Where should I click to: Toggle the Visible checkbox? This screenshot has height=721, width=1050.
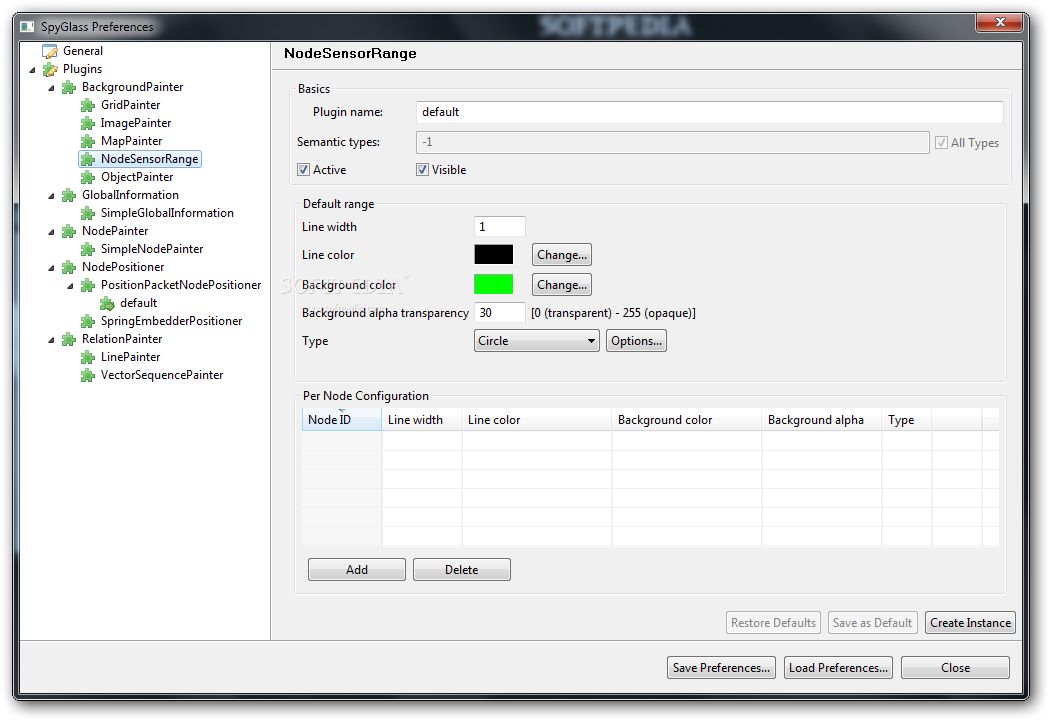(423, 170)
